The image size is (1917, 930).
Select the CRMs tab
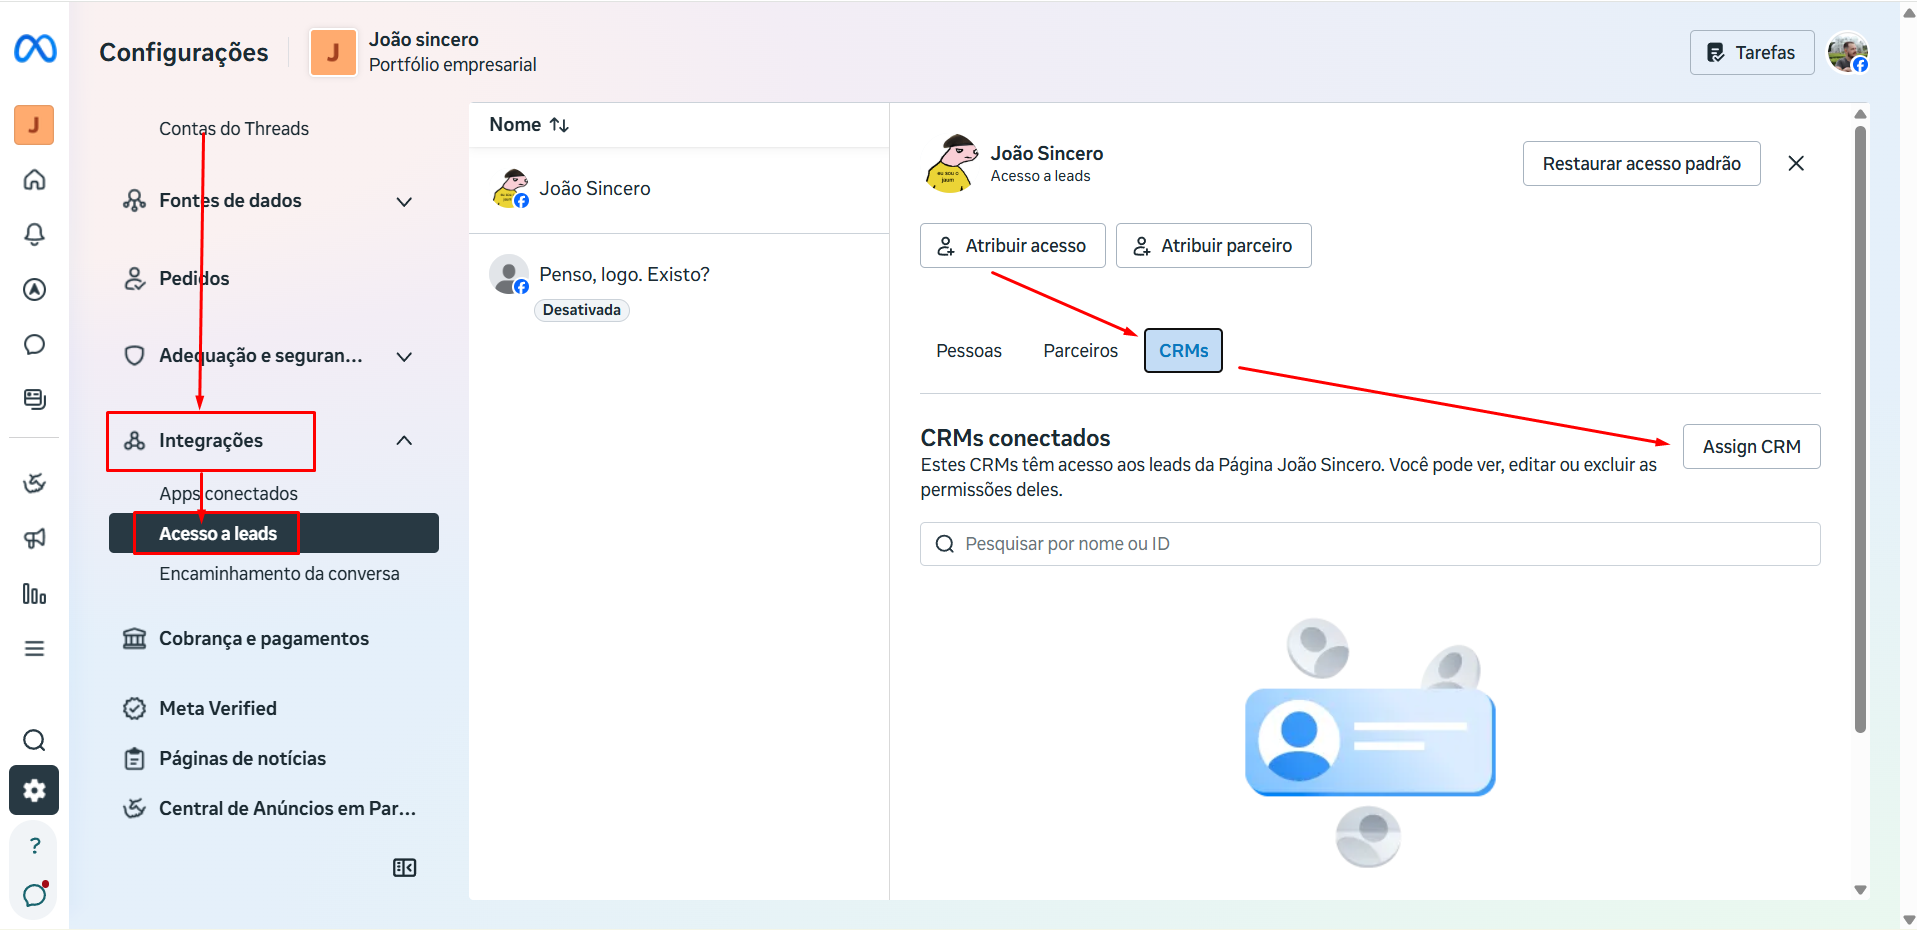[x=1183, y=351]
